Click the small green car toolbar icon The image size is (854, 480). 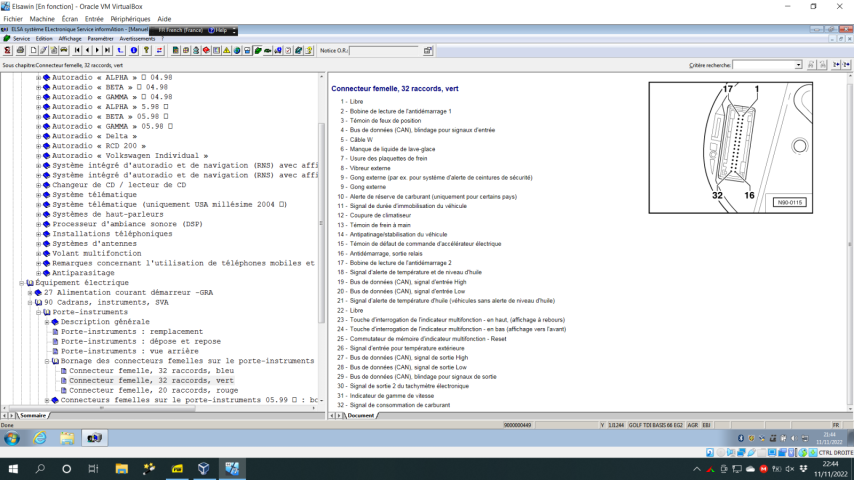click(x=267, y=50)
